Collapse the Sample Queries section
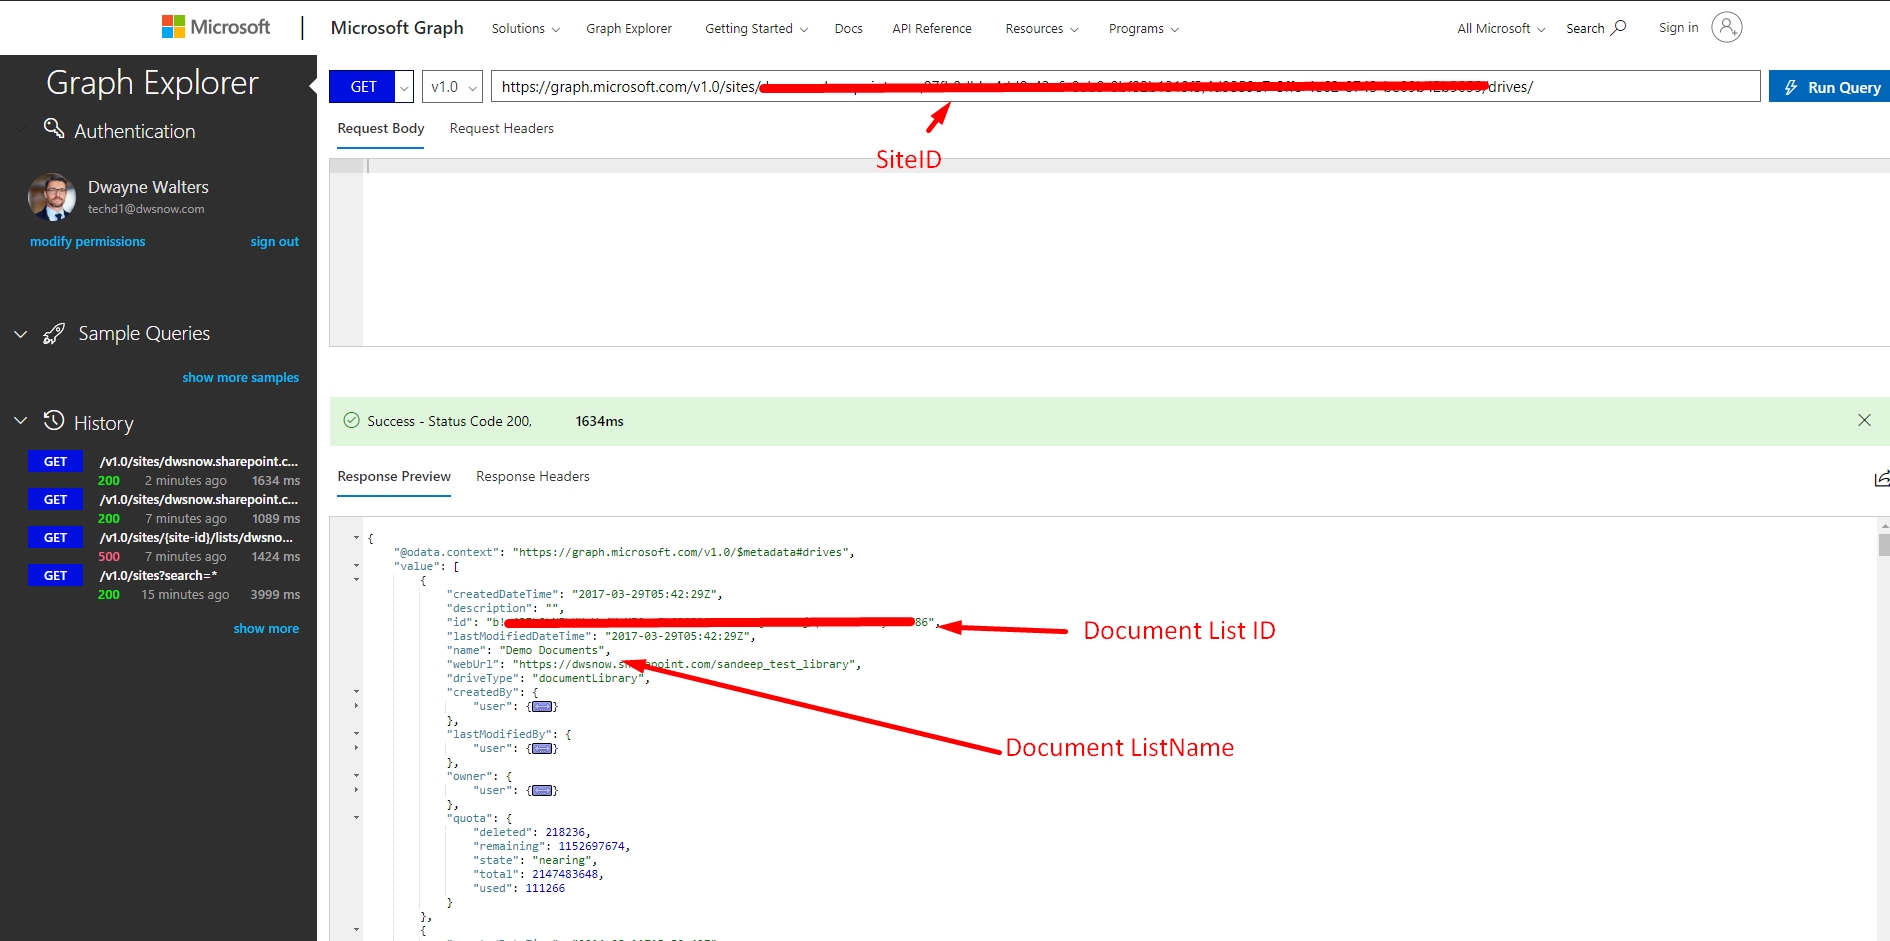 [20, 334]
